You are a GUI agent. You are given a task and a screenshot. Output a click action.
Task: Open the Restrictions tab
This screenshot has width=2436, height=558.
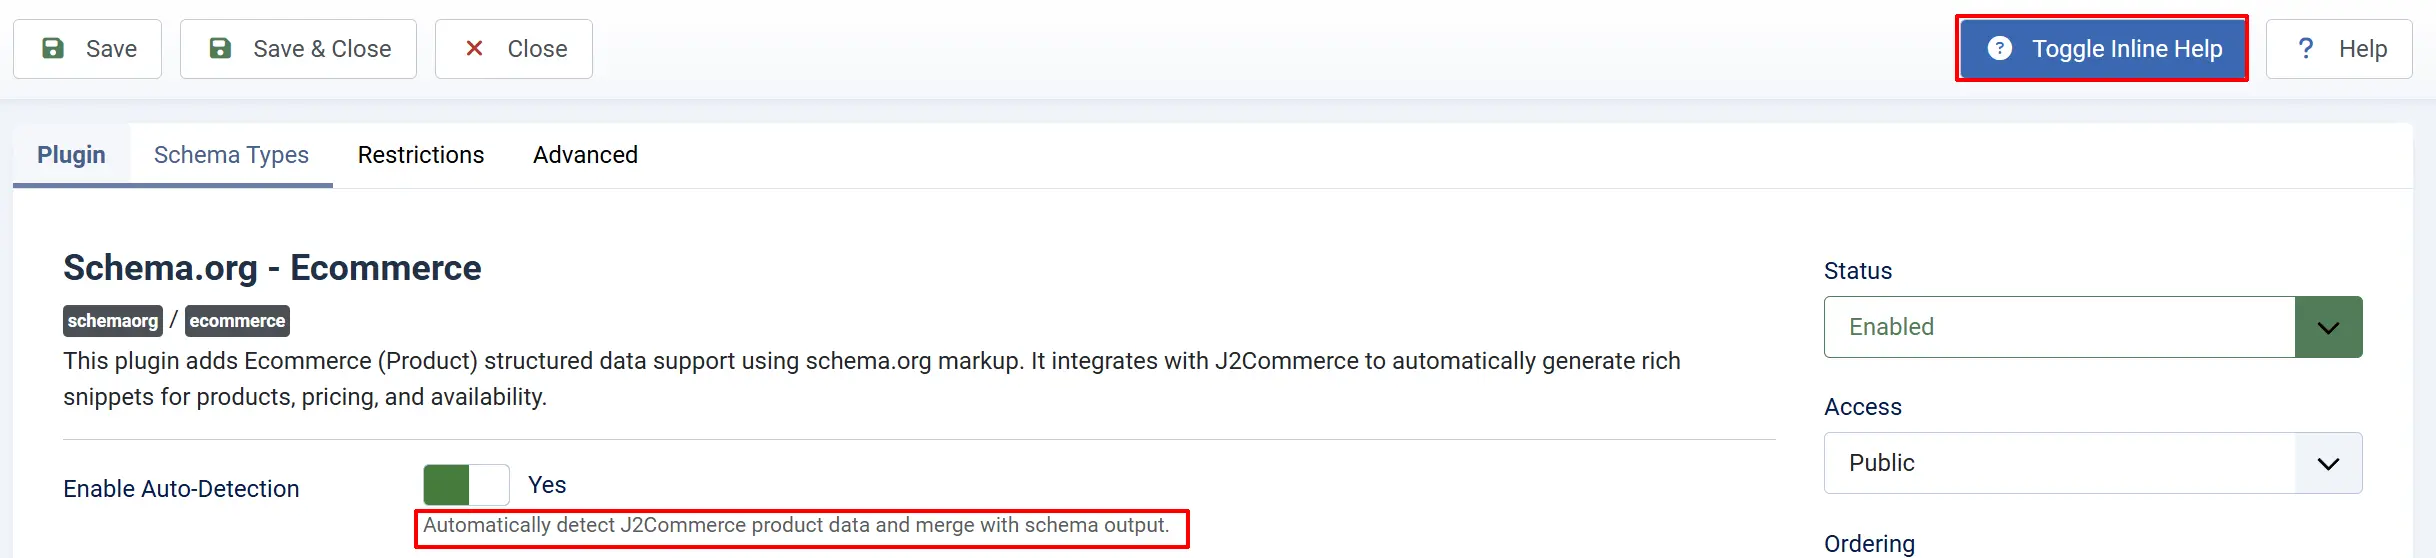[x=421, y=155]
